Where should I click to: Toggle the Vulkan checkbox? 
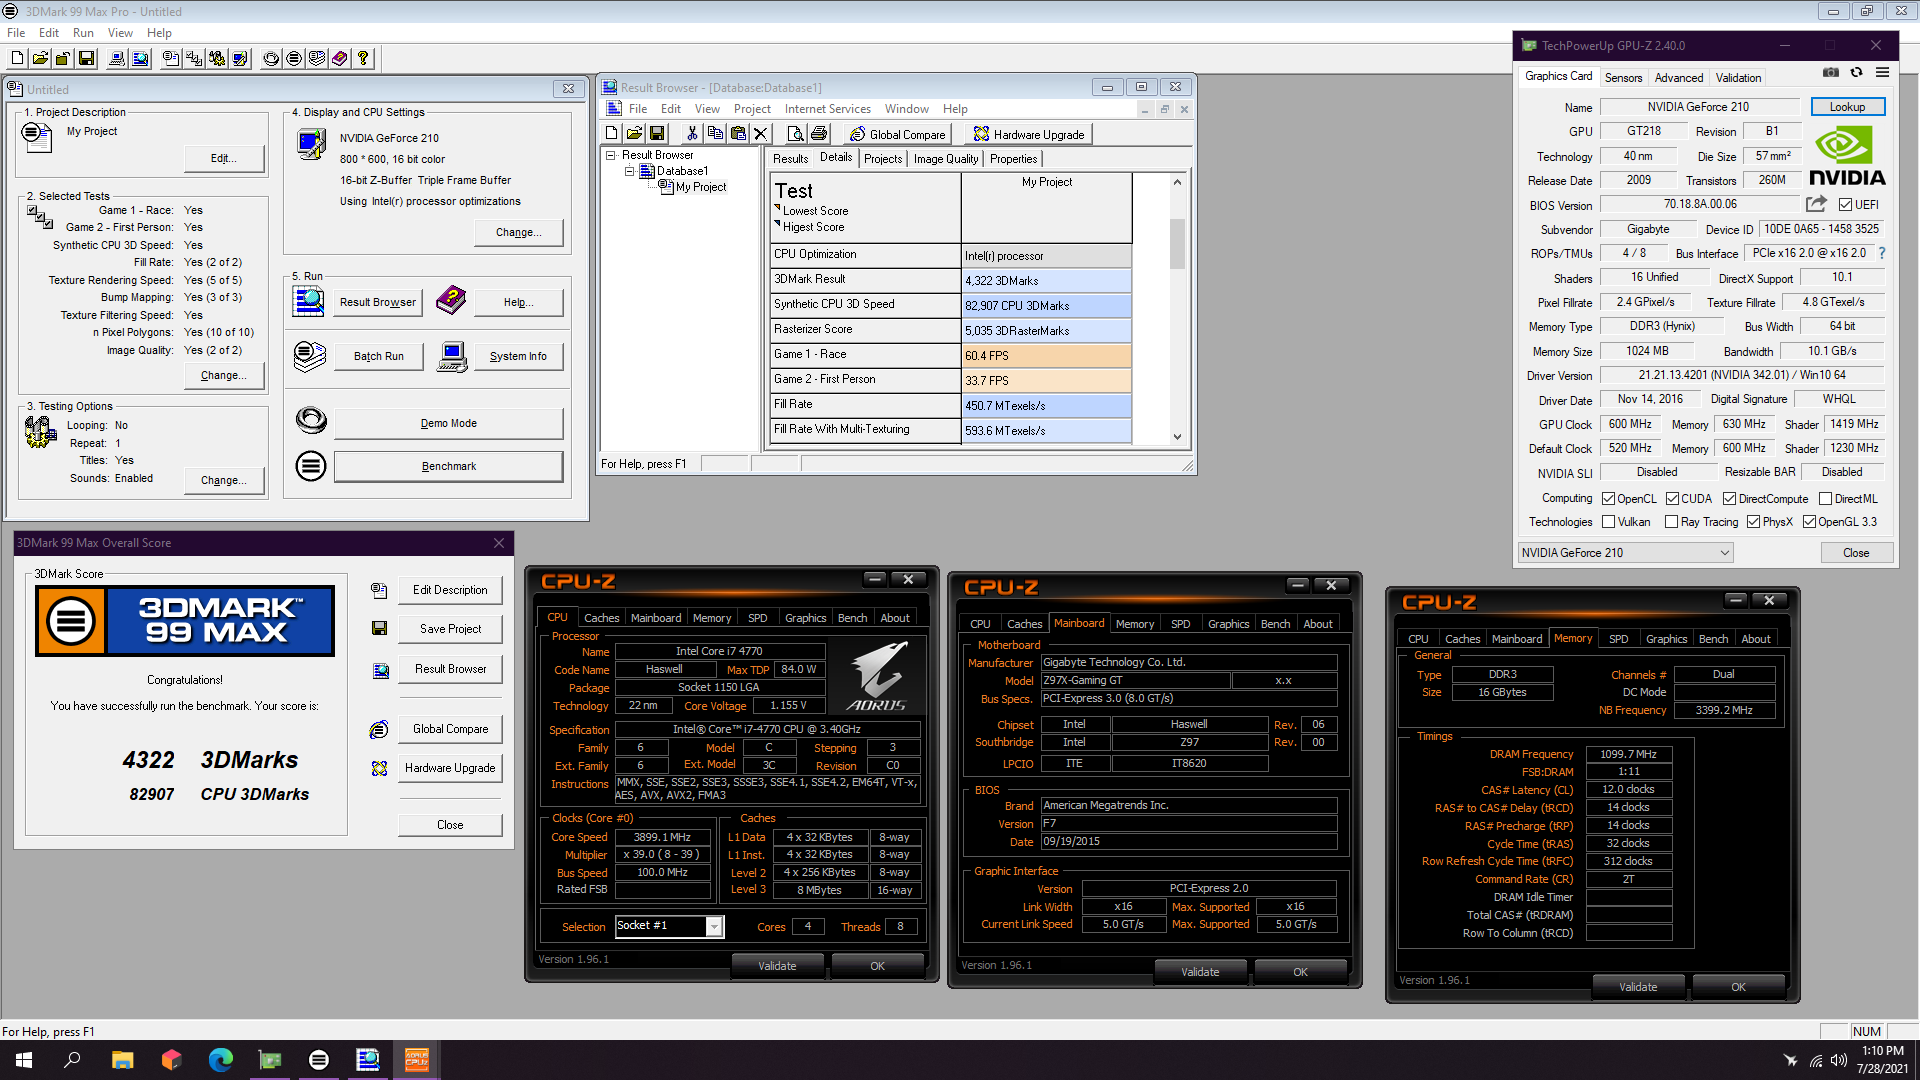[1608, 522]
